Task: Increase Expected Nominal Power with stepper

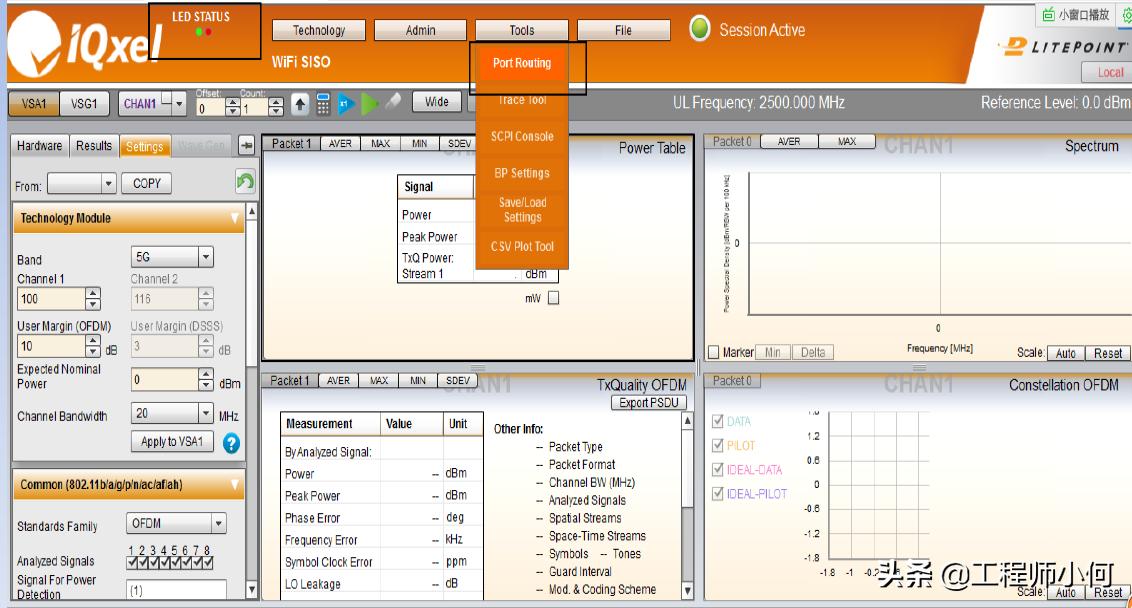Action: 206,374
